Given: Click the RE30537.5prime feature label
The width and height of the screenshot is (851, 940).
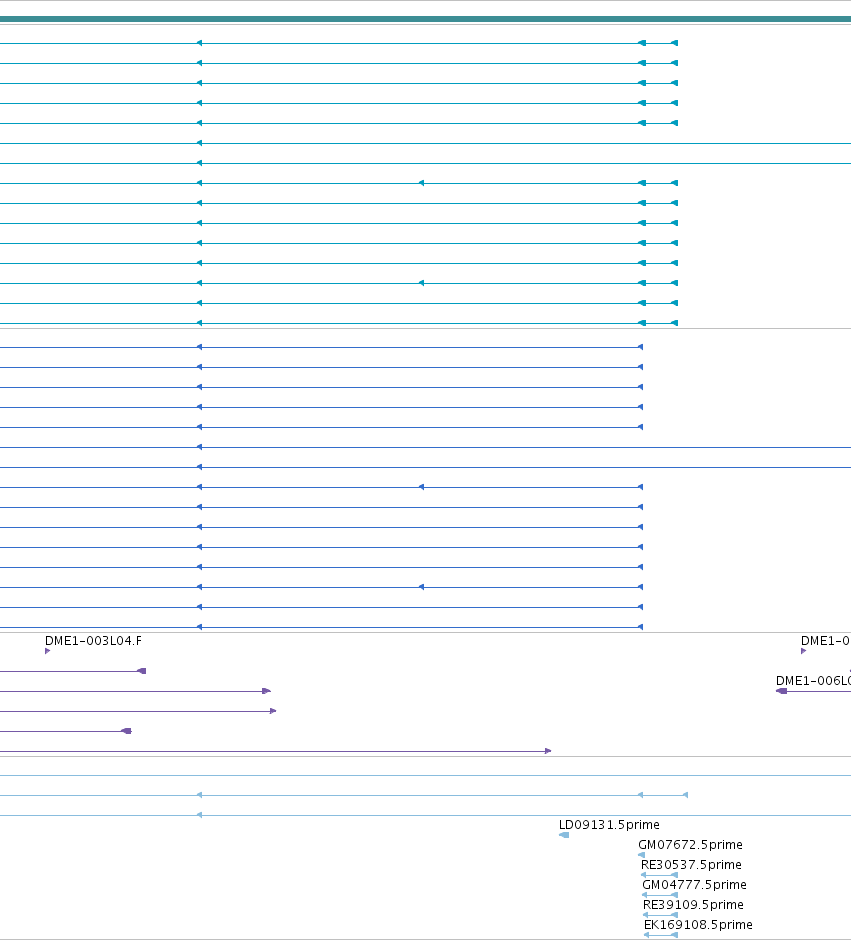Looking at the screenshot, I should [x=691, y=864].
